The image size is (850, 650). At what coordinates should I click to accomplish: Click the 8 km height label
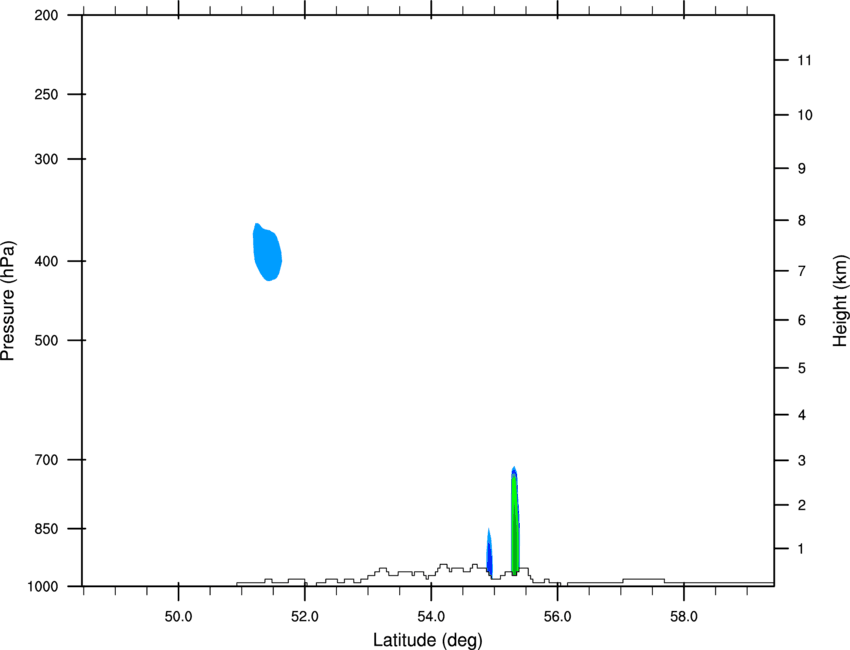point(802,221)
